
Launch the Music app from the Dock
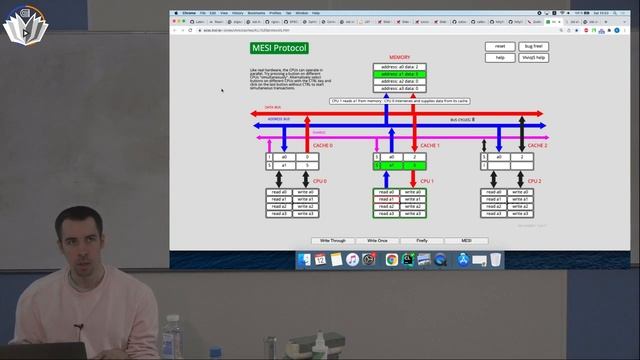(x=352, y=260)
